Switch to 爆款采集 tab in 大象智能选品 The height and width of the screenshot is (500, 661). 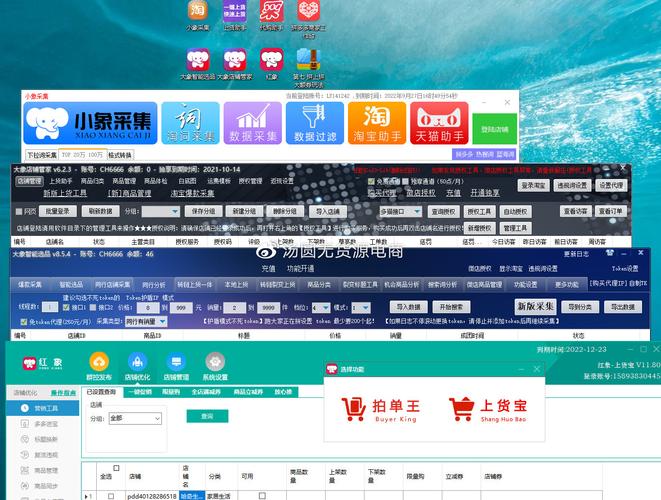tap(30, 285)
